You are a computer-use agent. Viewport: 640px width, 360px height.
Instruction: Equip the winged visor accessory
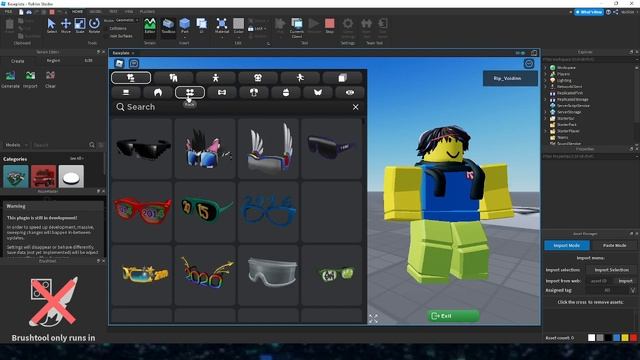[268, 149]
